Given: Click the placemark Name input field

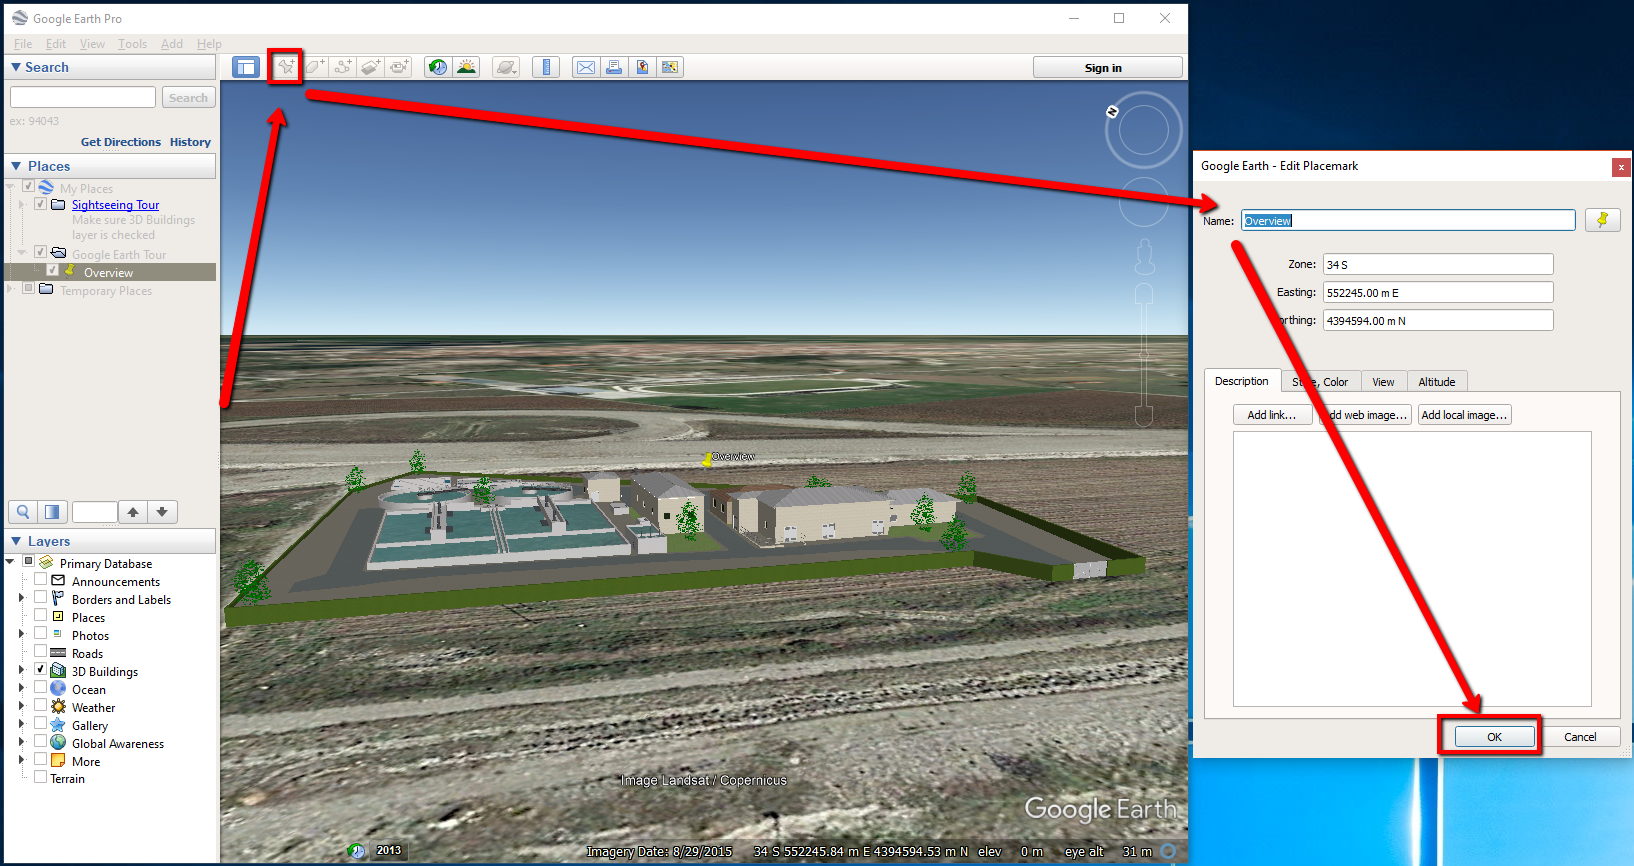Looking at the screenshot, I should click(x=1408, y=220).
